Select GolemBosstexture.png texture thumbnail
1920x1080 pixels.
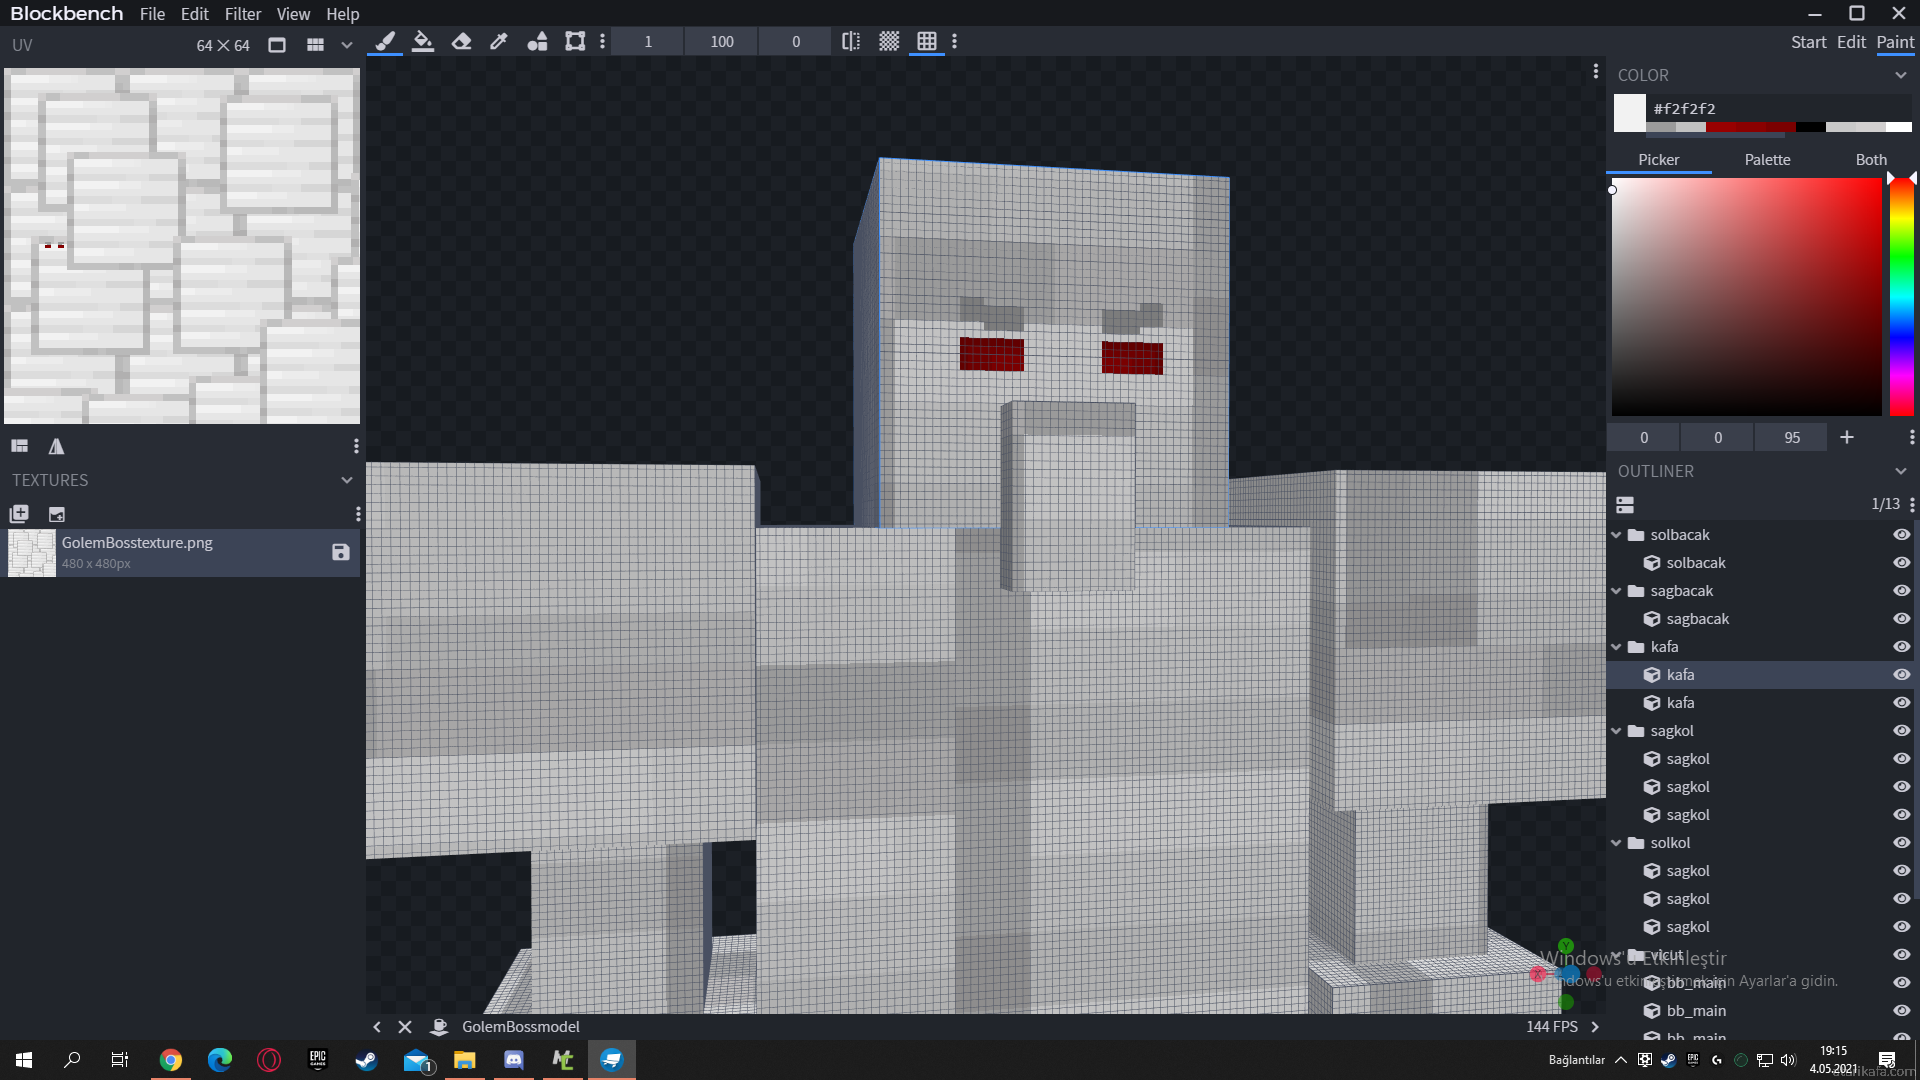32,553
